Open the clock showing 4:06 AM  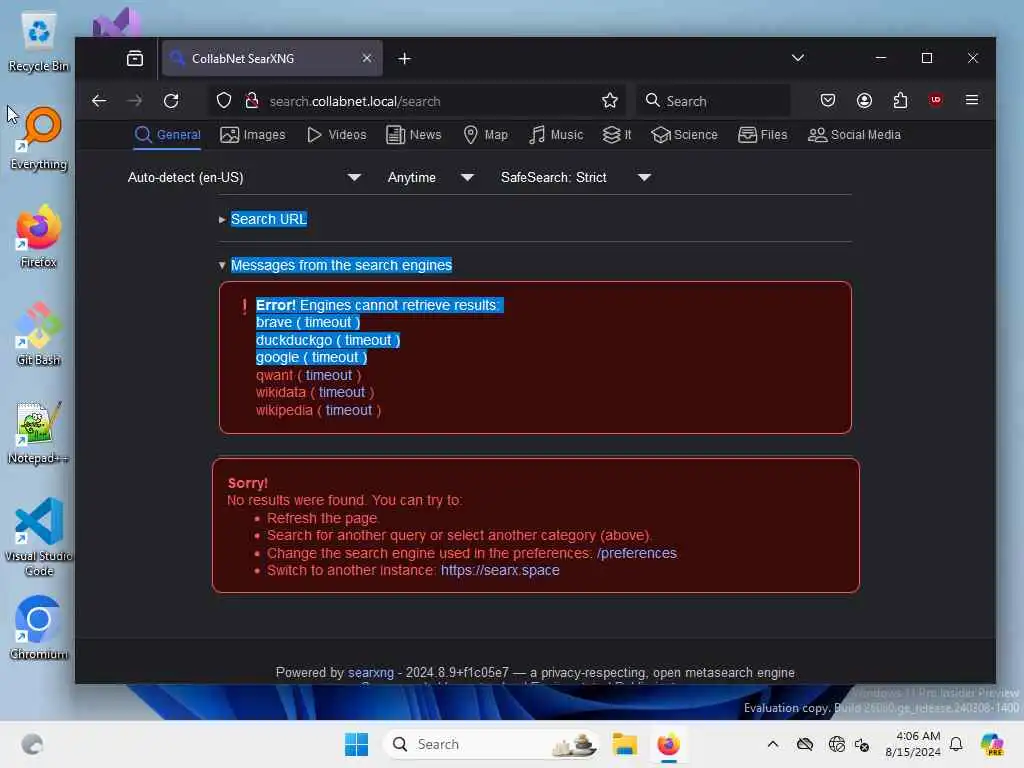click(913, 744)
